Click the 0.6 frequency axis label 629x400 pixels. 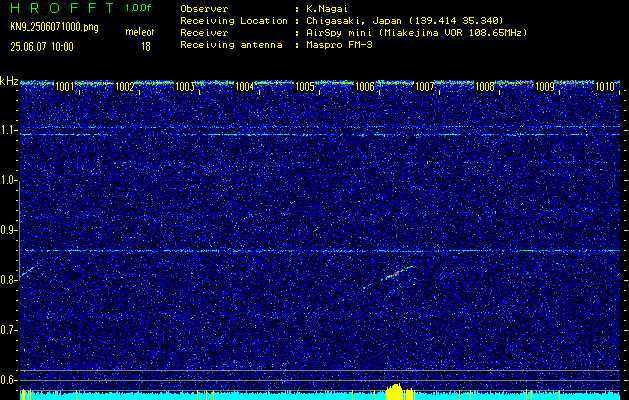pyautogui.click(x=8, y=380)
